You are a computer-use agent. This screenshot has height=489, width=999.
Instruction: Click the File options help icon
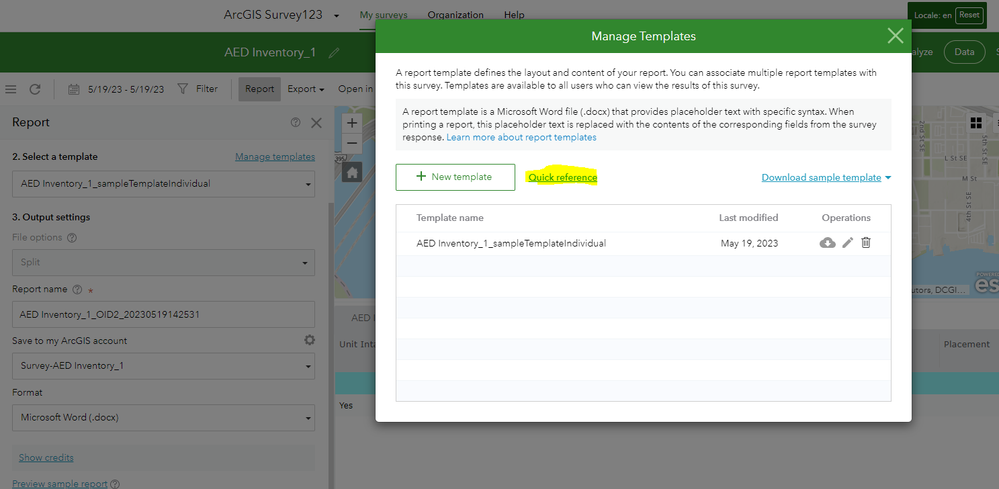[72, 237]
